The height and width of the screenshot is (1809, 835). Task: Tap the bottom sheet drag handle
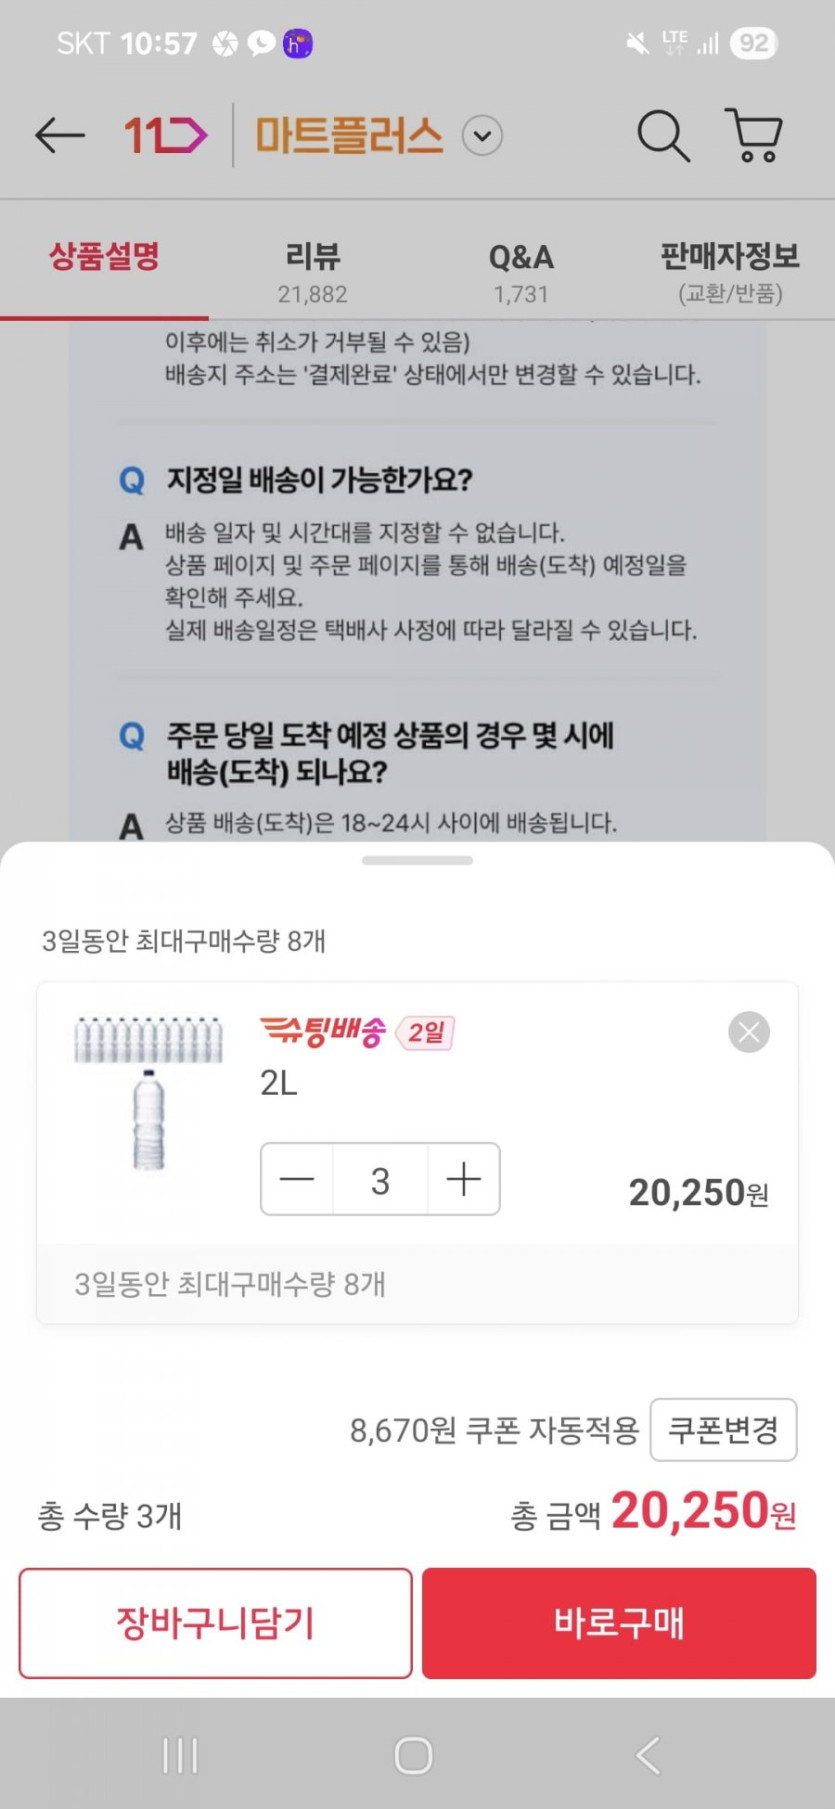tap(417, 860)
